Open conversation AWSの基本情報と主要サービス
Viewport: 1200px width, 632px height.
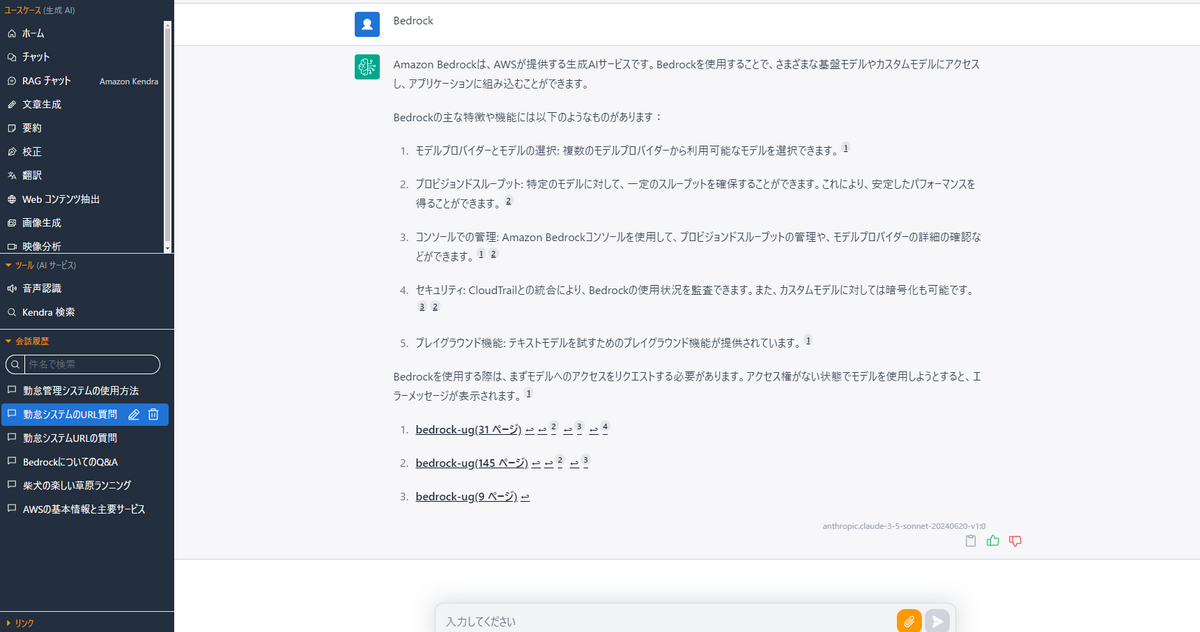point(86,509)
